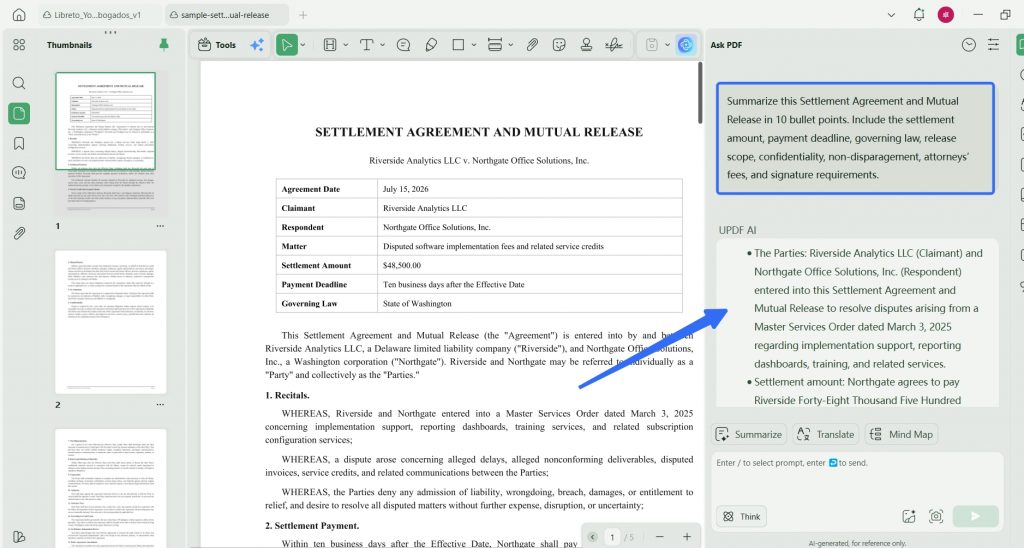Expand the measure tool dropdown arrow
Viewport: 1024px width, 548px height.
click(x=511, y=45)
